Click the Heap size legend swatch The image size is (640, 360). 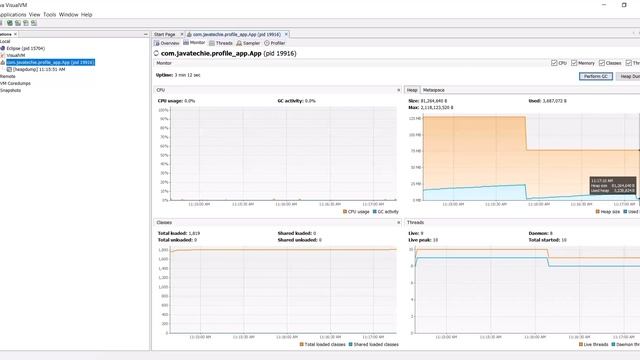click(x=598, y=211)
